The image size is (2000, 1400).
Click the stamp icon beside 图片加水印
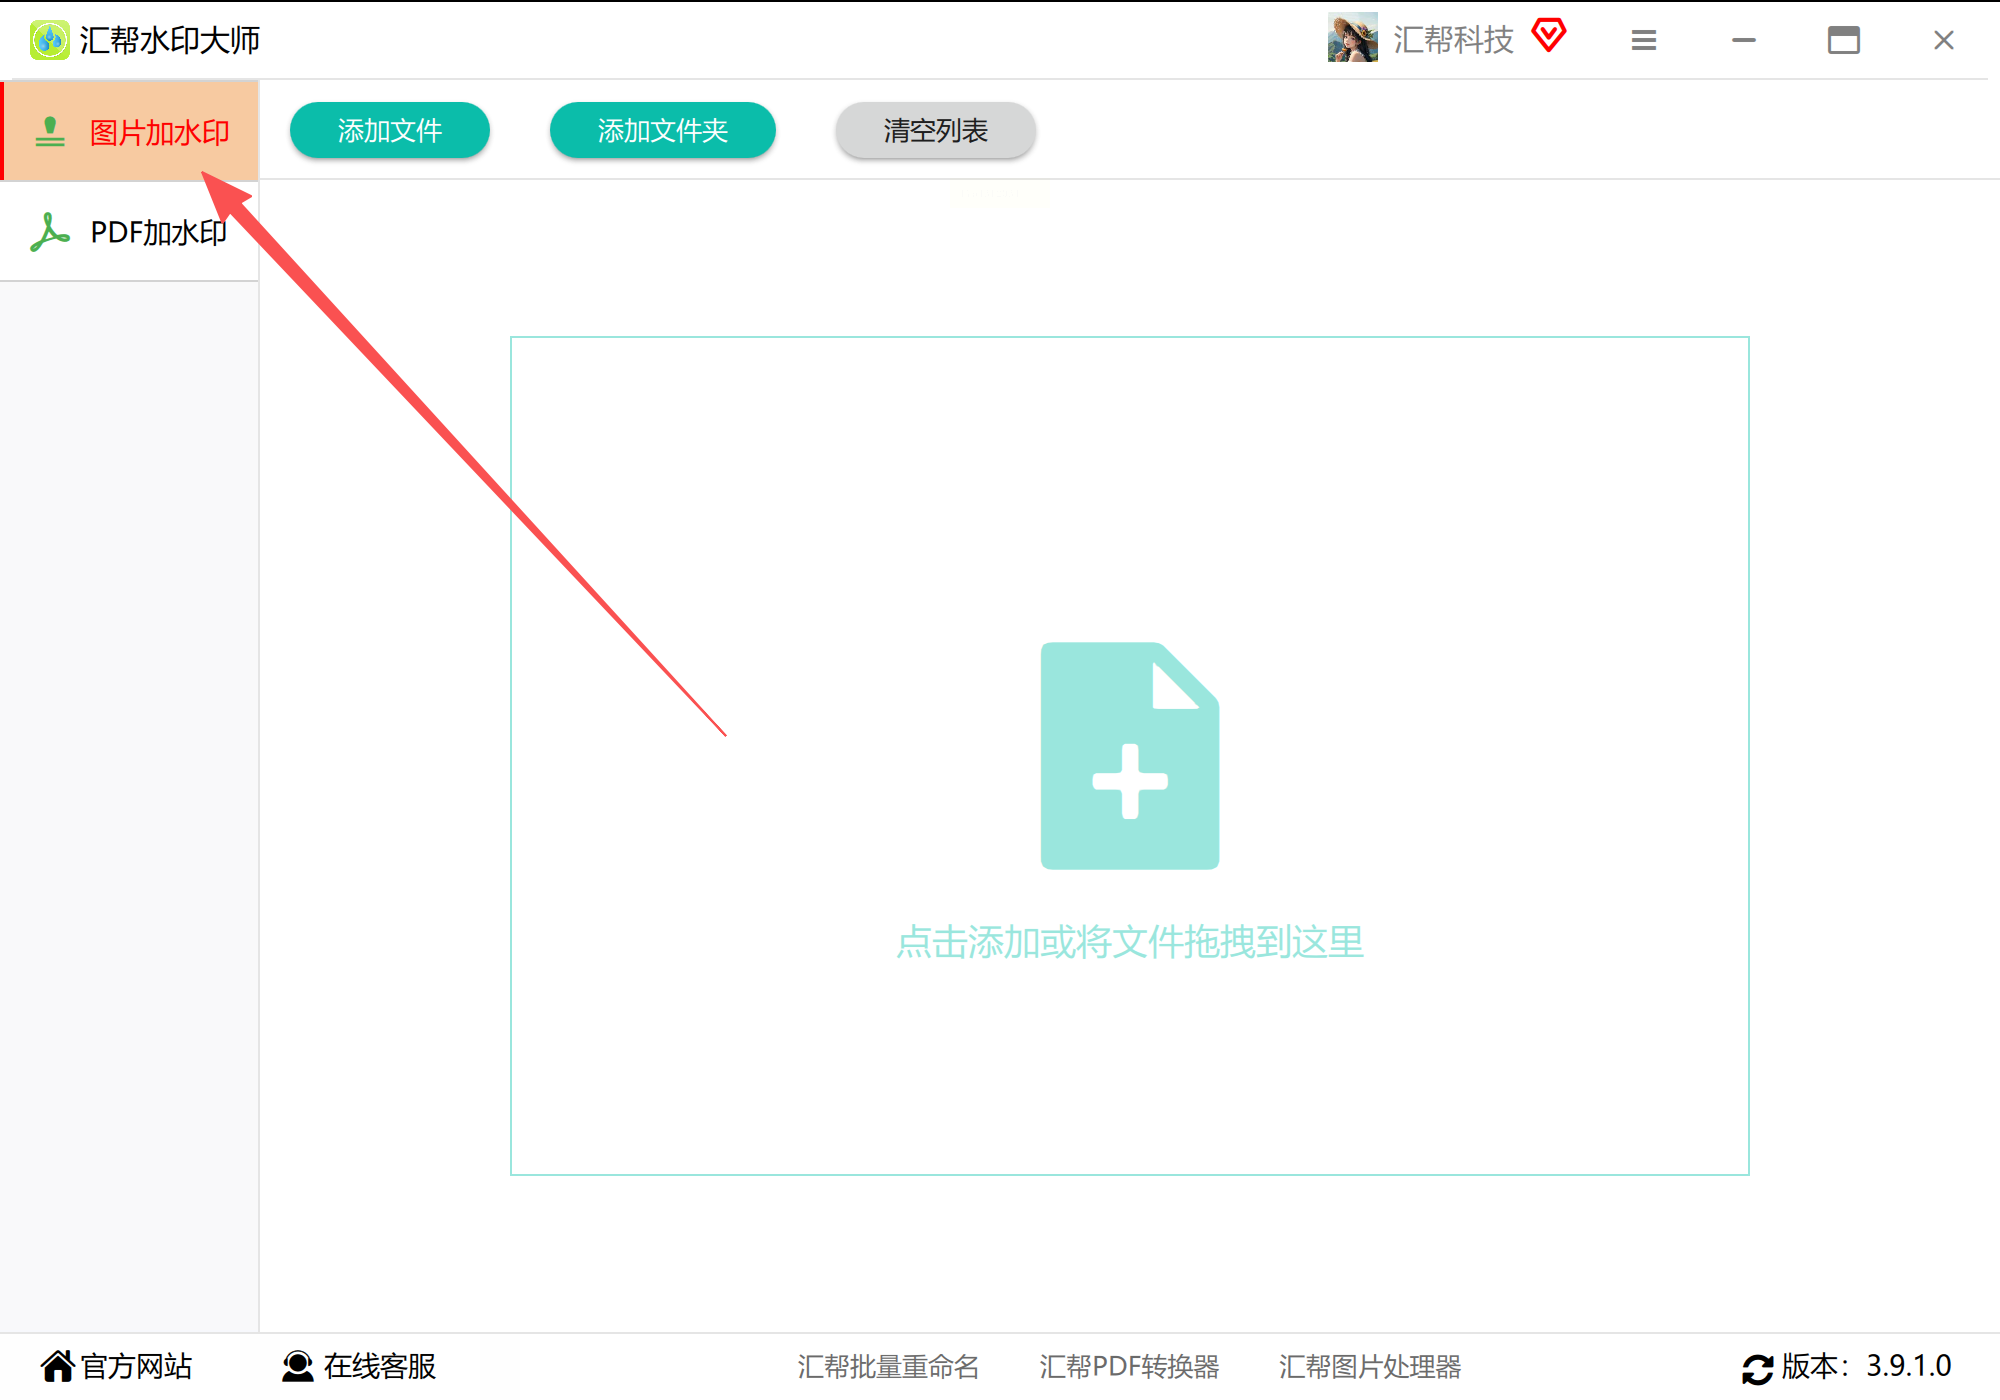49,132
